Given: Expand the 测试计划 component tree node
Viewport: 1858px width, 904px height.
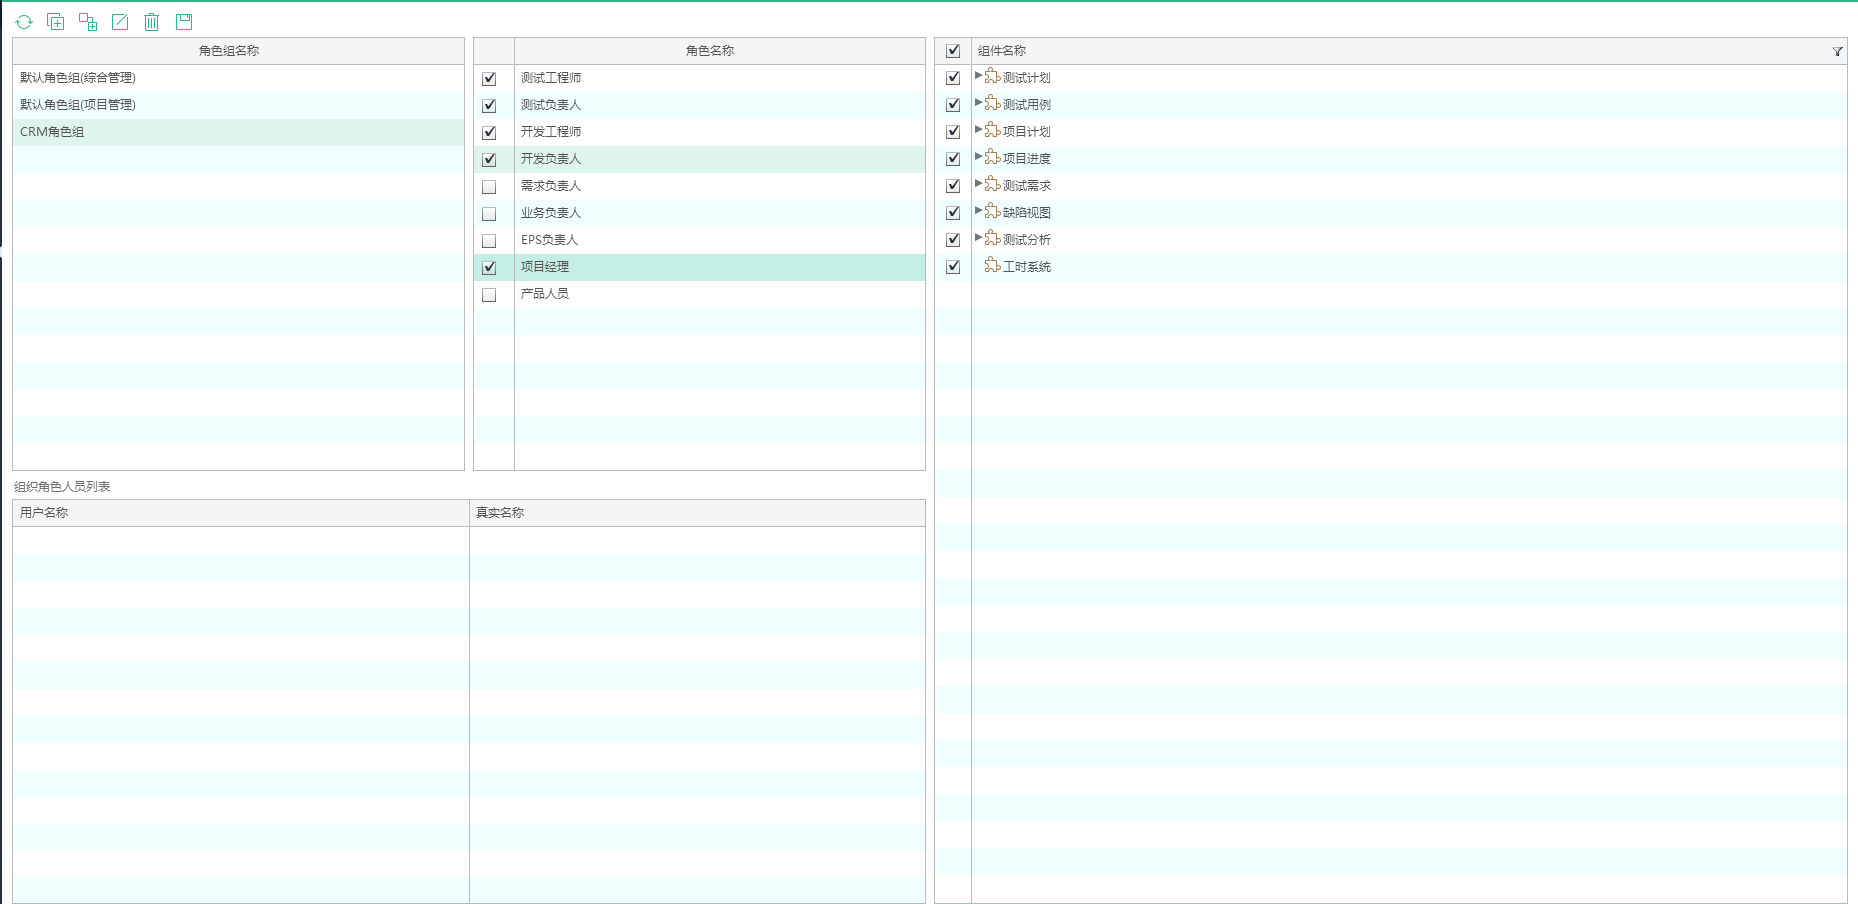Looking at the screenshot, I should click(978, 76).
